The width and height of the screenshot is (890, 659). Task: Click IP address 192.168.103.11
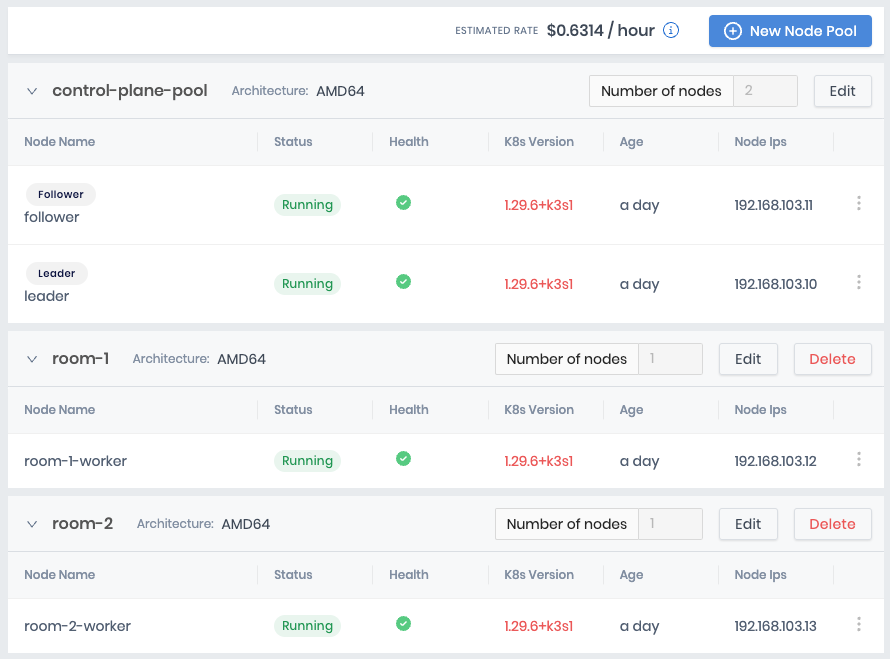[774, 205]
